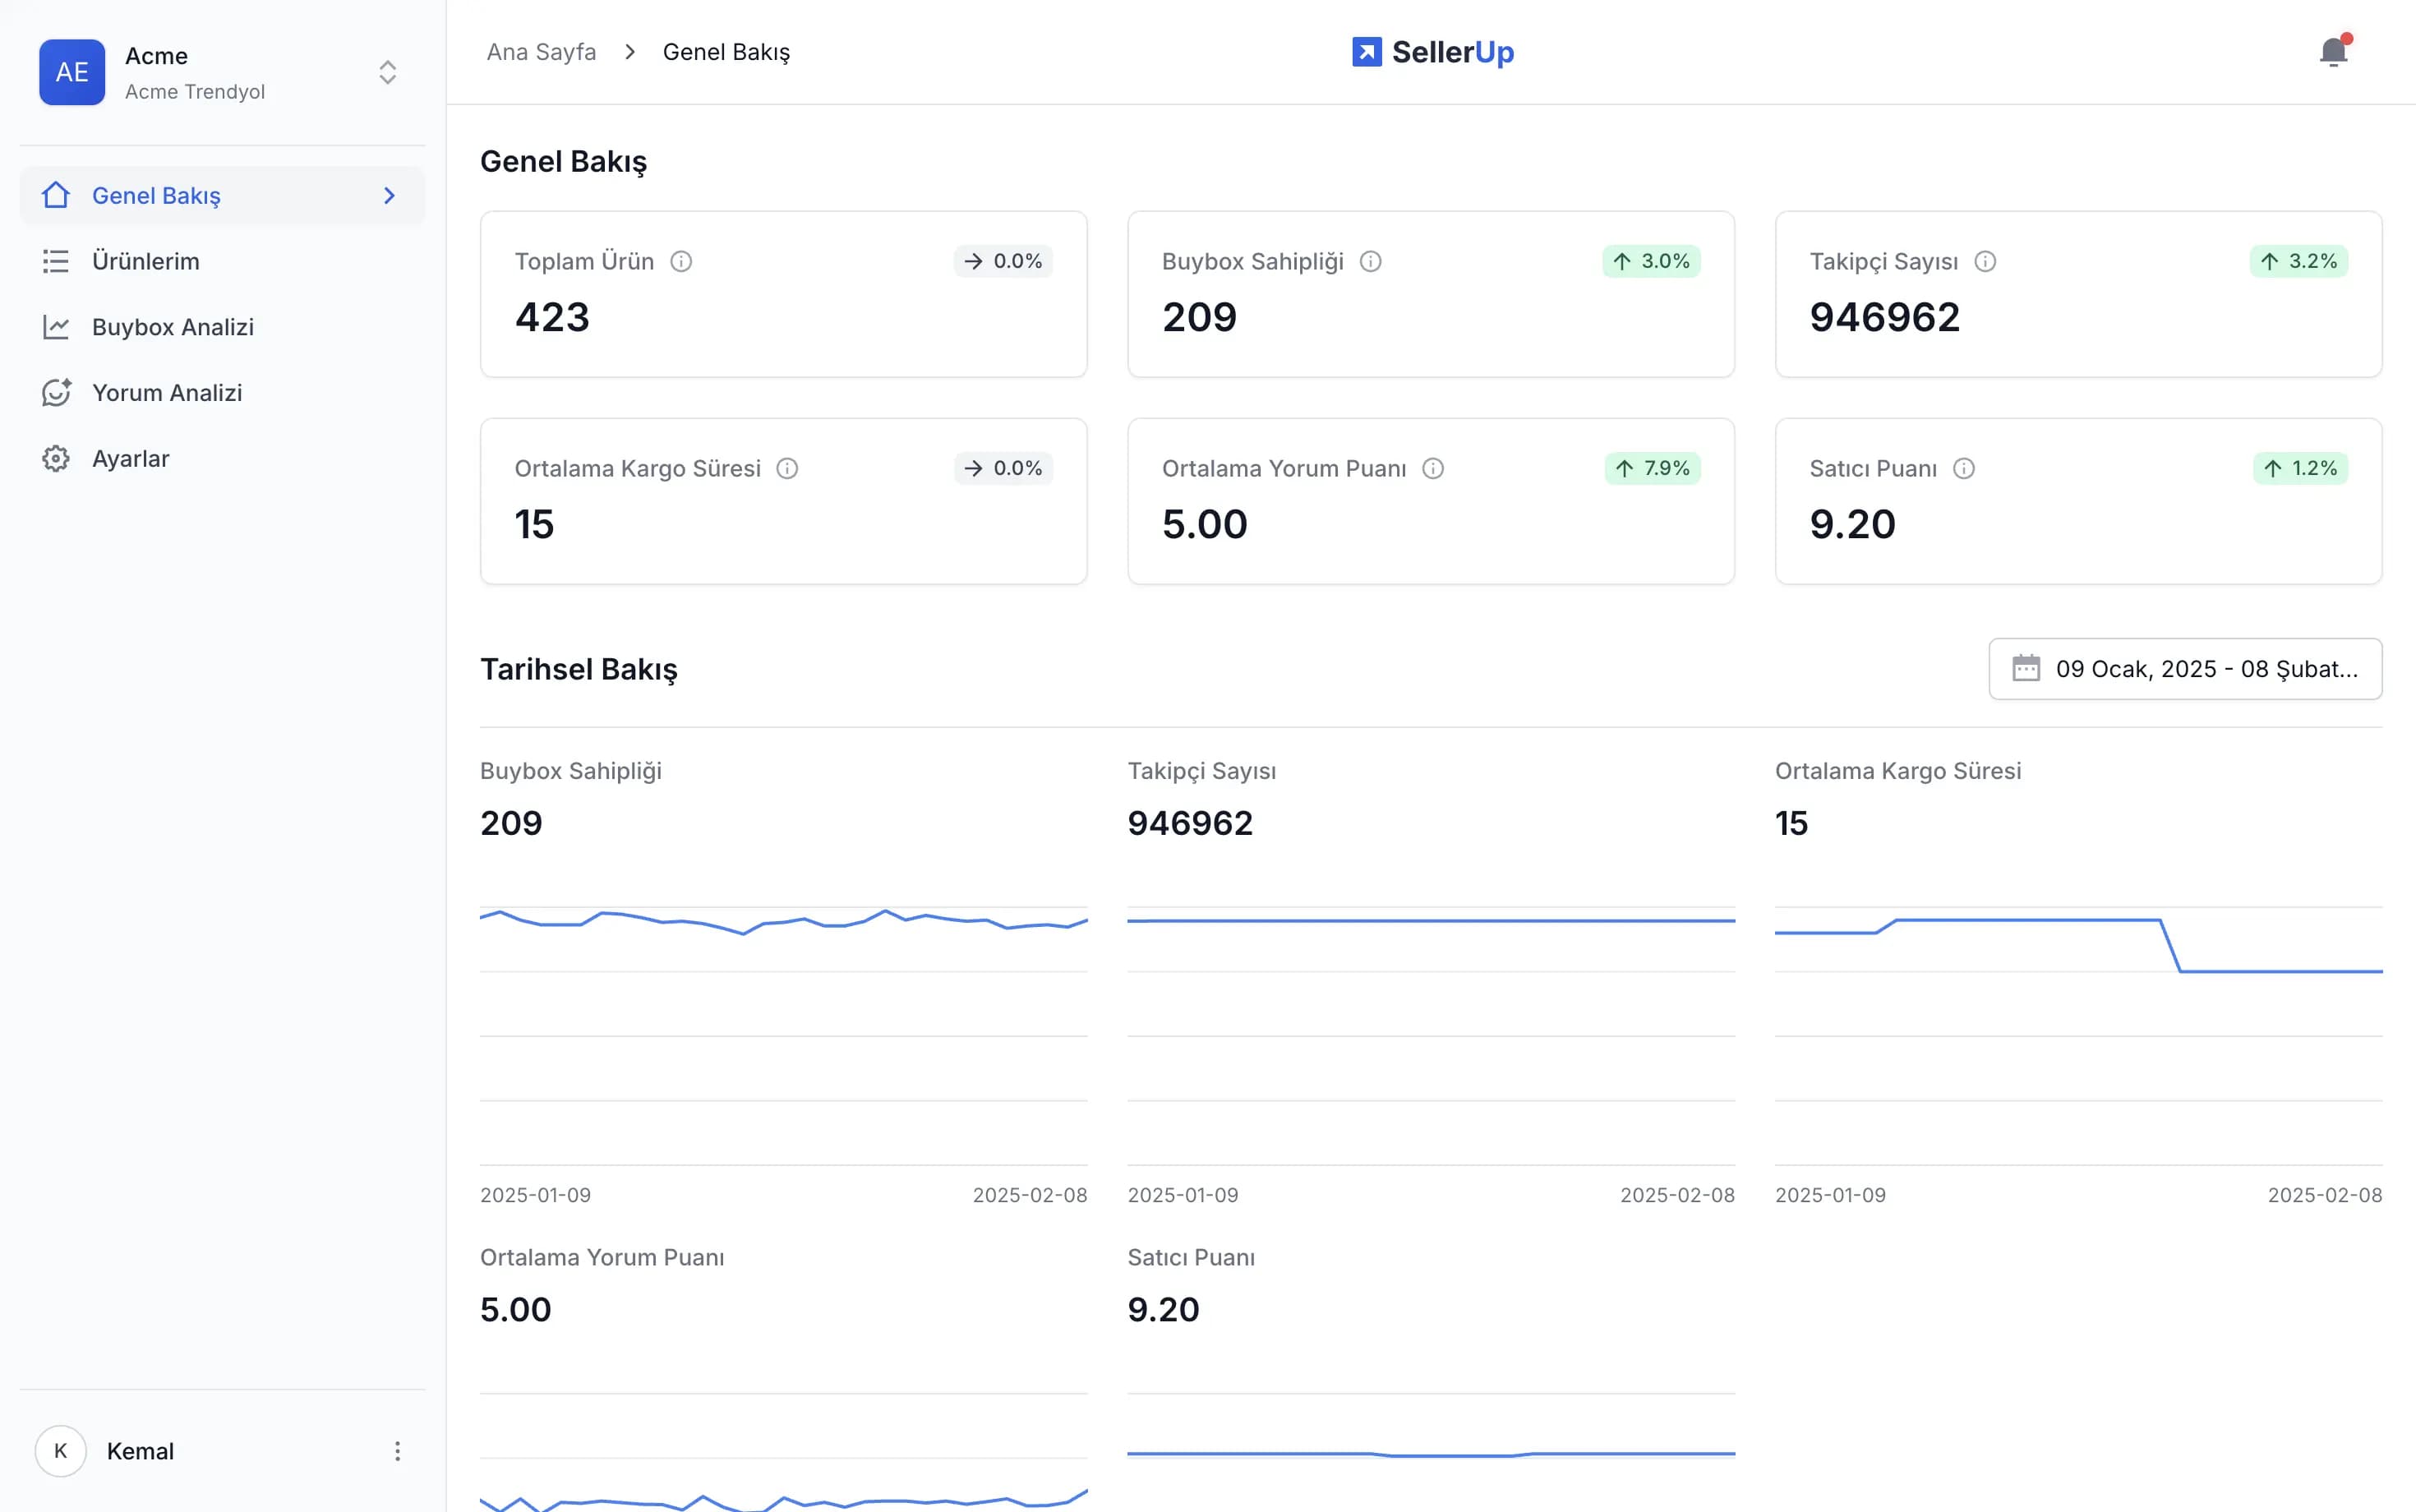The image size is (2416, 1512).
Task: Click the Ana Sayfa breadcrumb link
Action: point(541,52)
